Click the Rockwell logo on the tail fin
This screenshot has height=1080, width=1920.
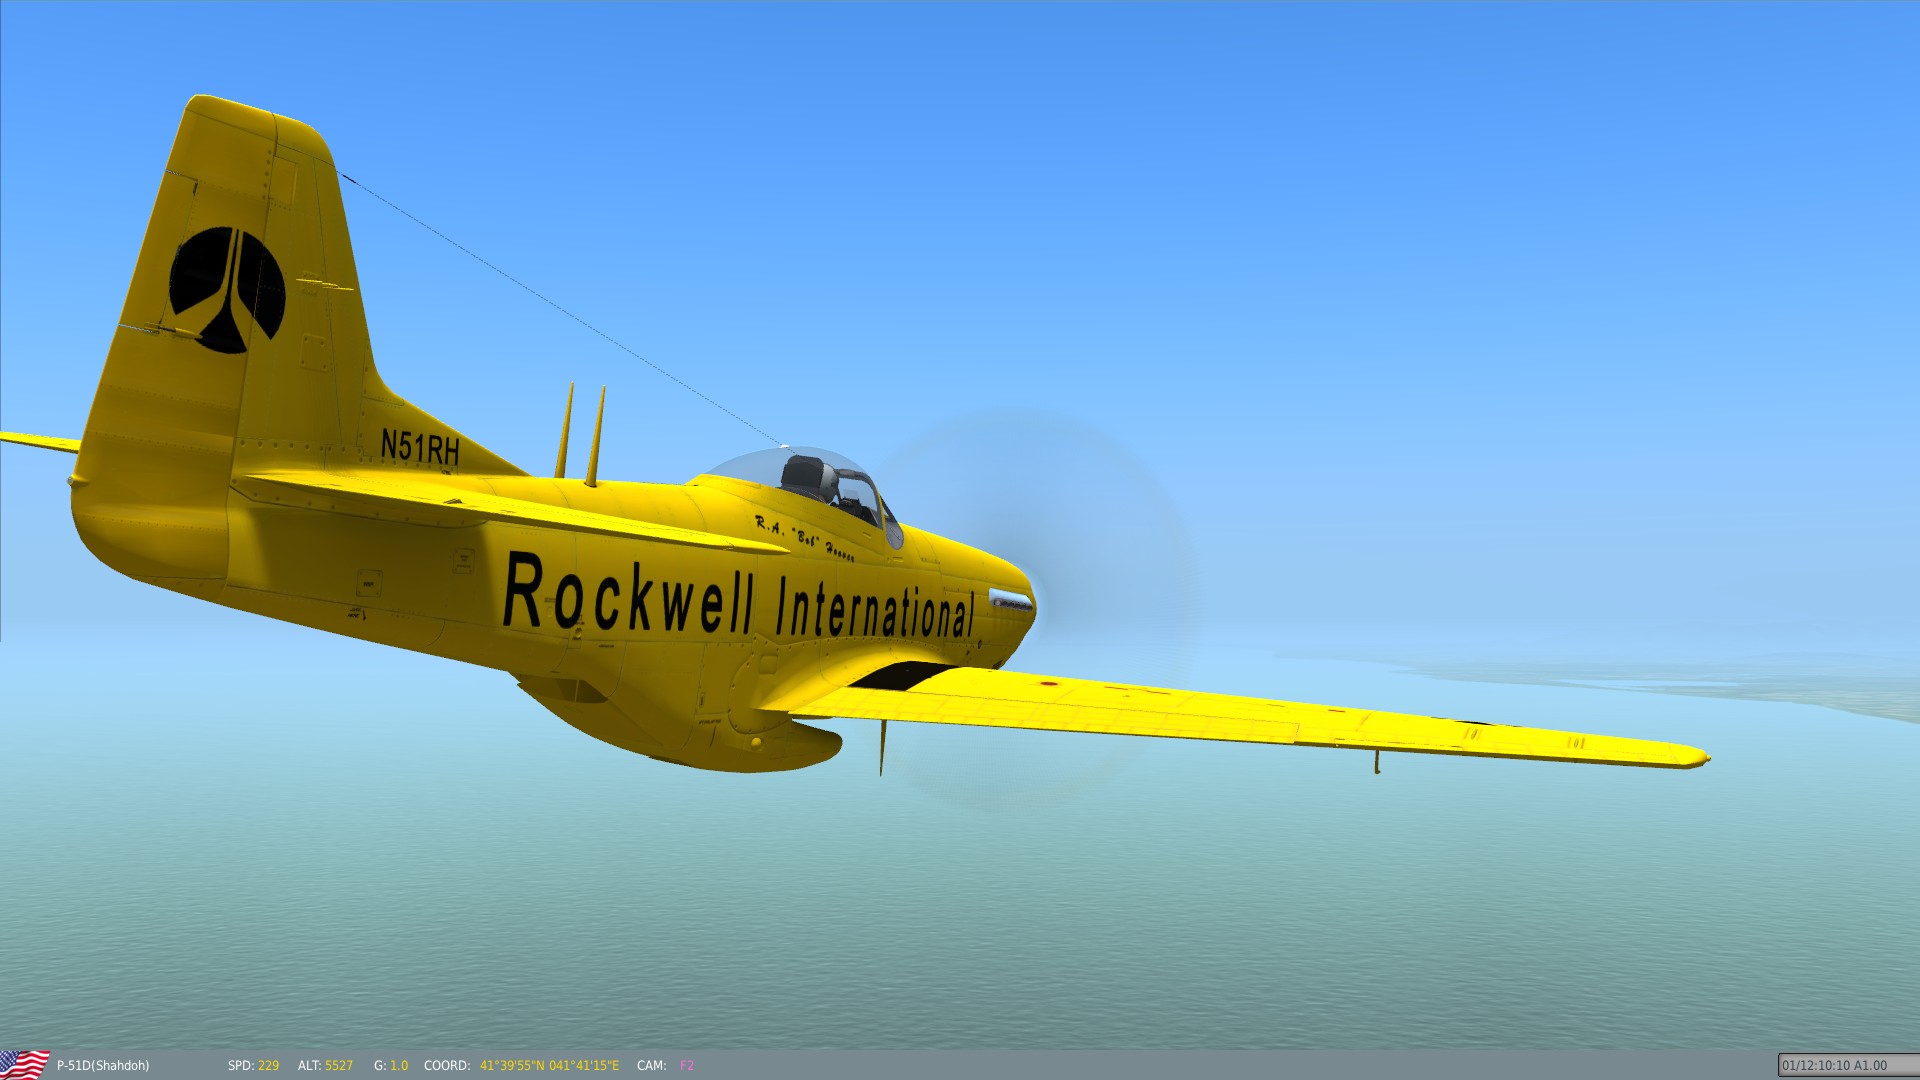pyautogui.click(x=227, y=290)
